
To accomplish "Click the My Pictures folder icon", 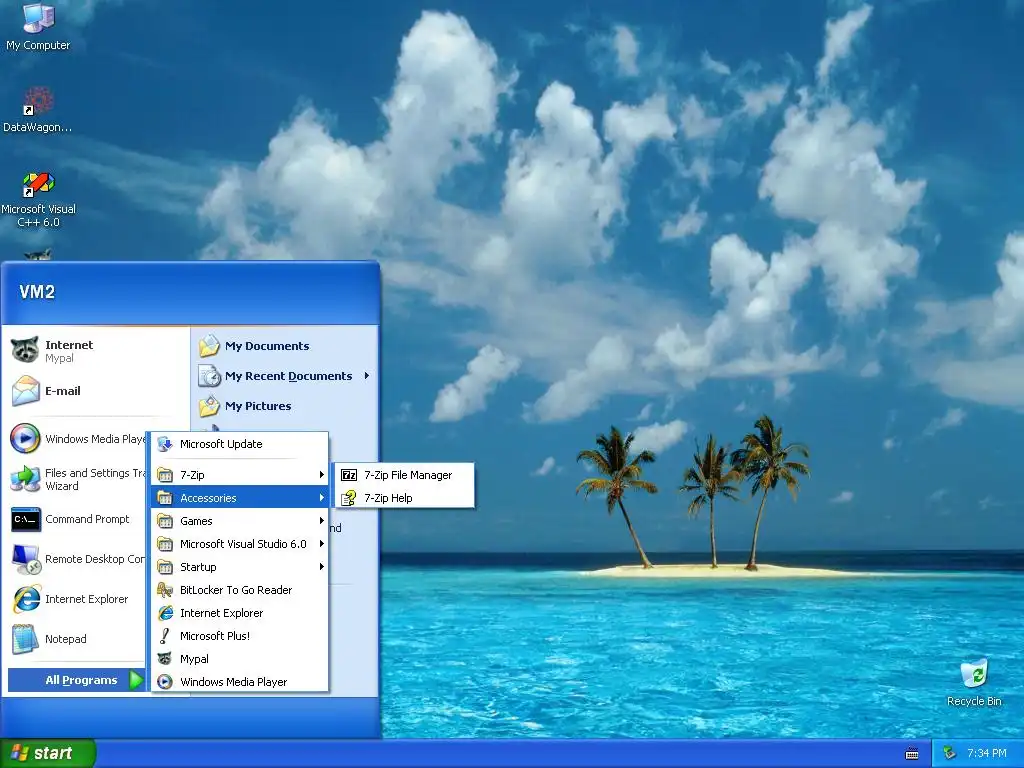I will tap(210, 406).
